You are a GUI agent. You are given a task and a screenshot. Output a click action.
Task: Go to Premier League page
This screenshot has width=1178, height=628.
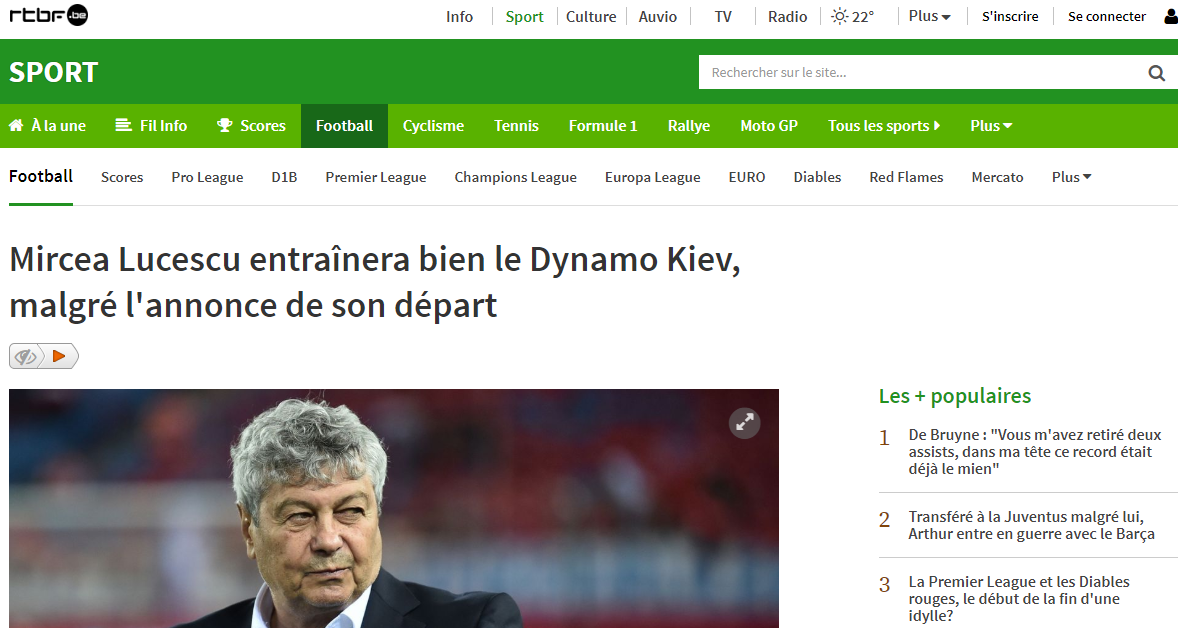376,177
